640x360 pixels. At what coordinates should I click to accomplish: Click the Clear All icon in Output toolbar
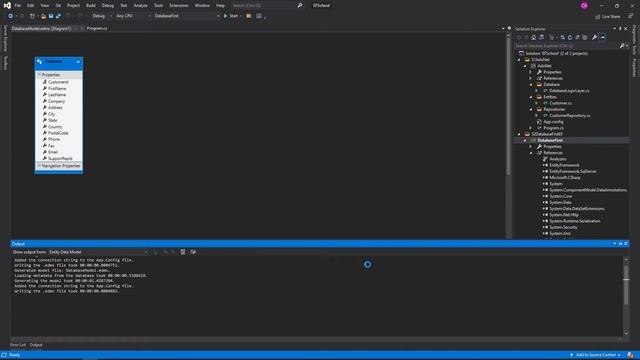(183, 252)
